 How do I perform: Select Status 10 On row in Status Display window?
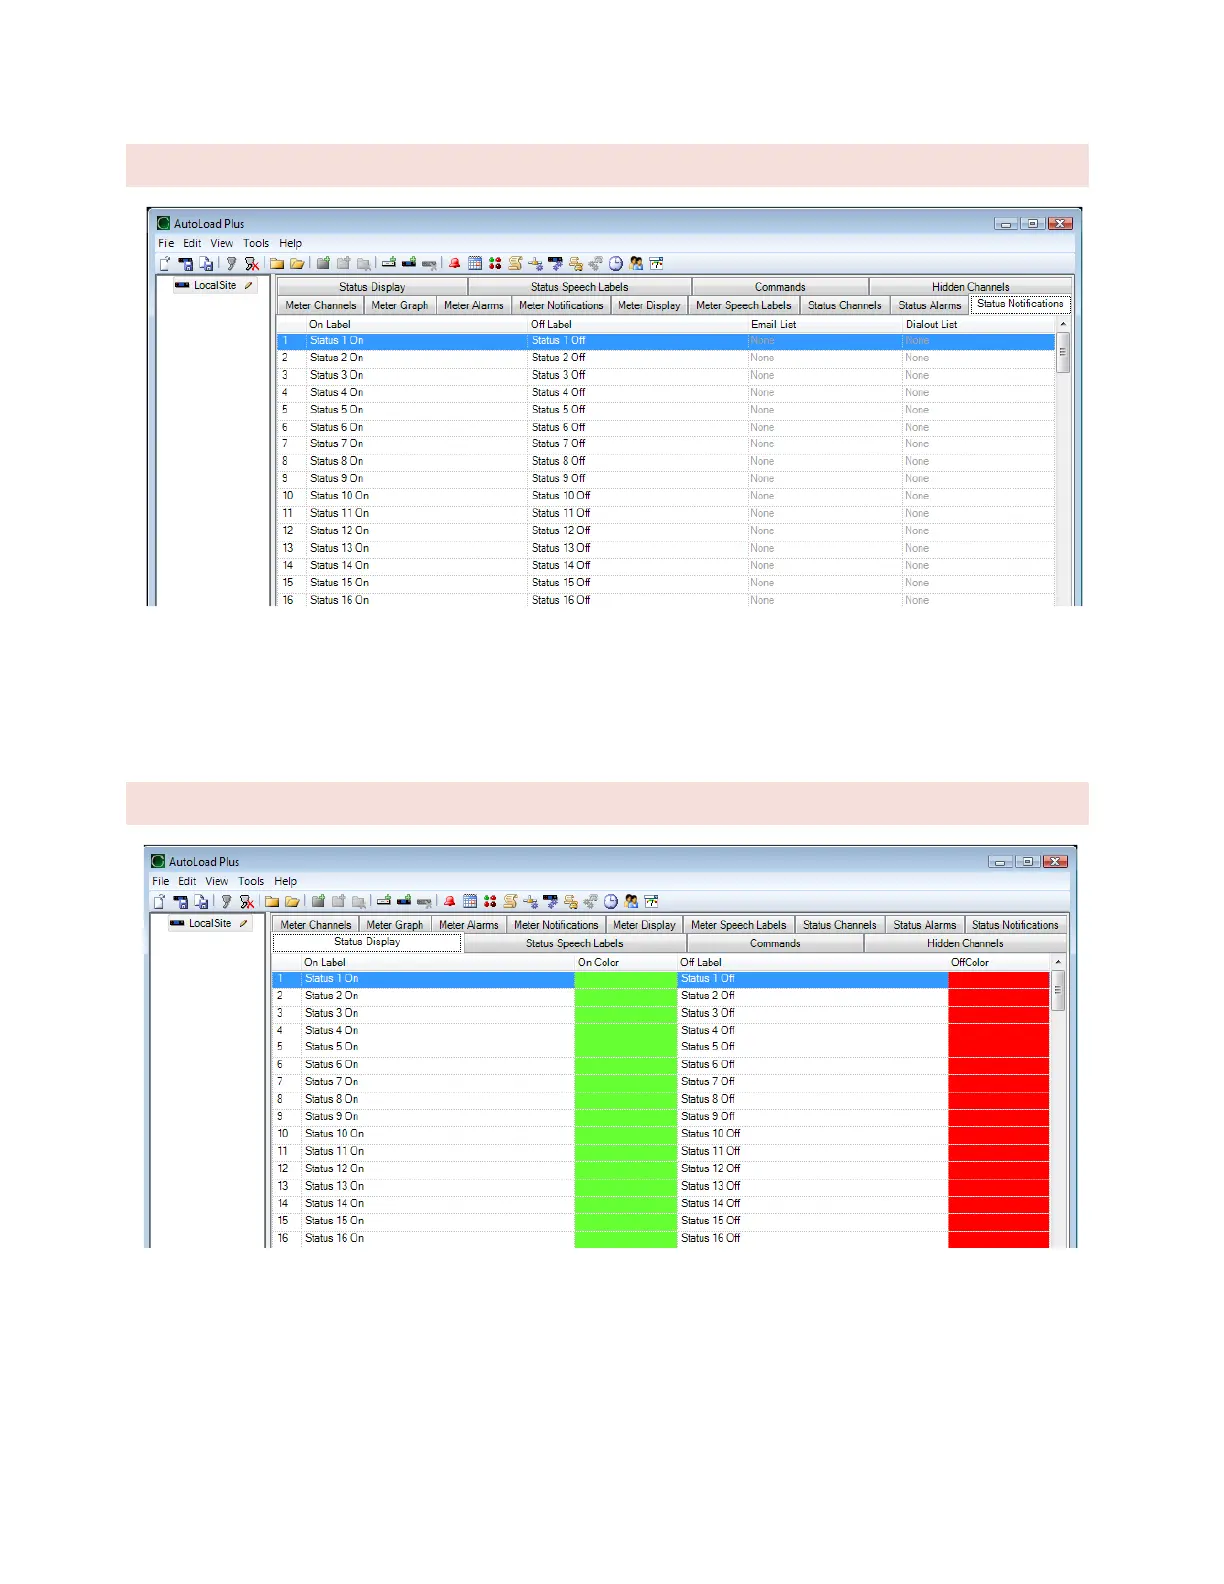[661, 1134]
